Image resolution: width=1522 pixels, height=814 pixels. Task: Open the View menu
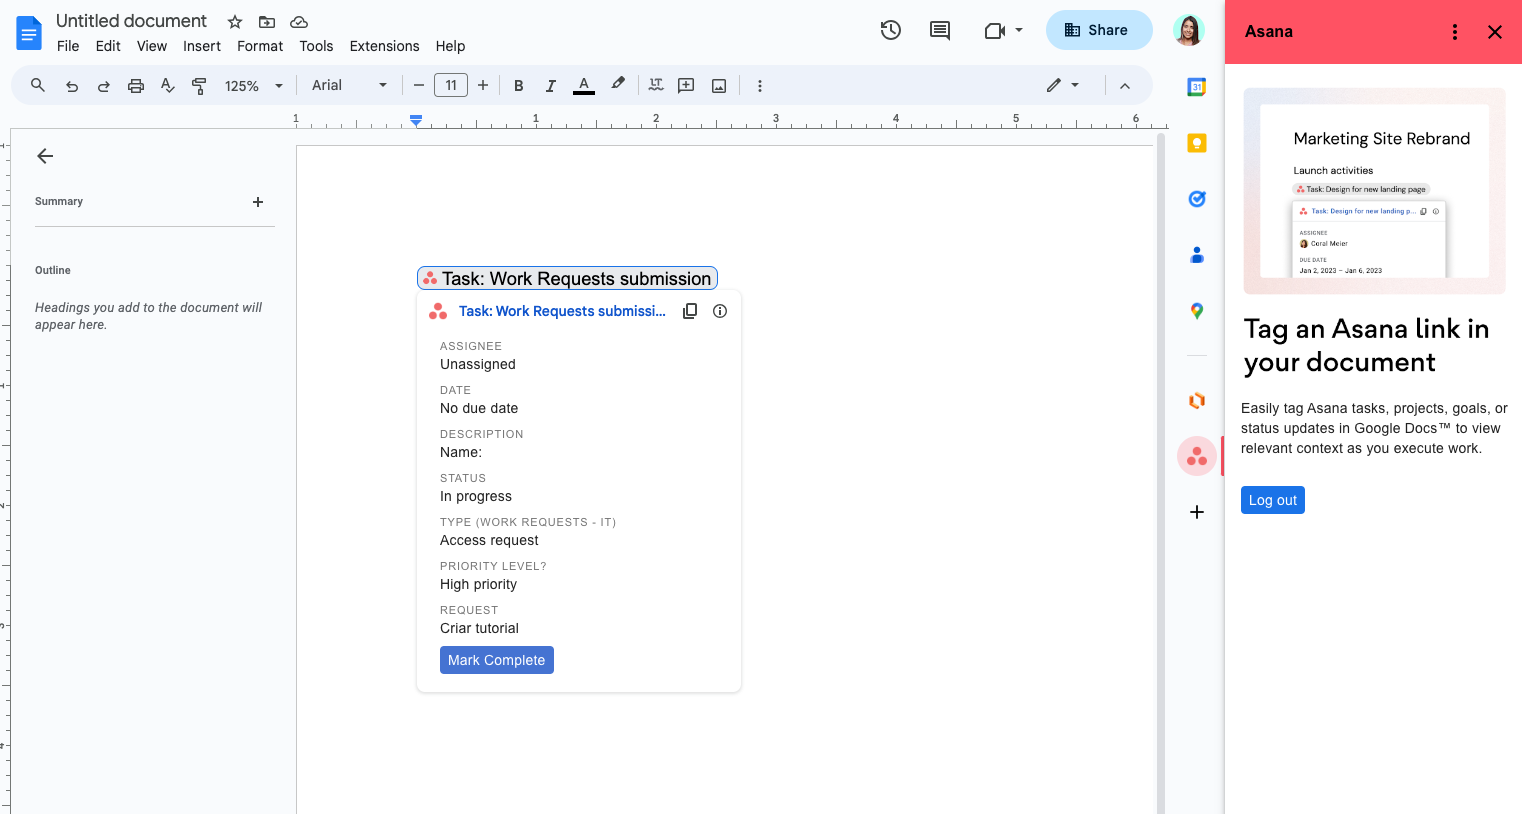[152, 46]
